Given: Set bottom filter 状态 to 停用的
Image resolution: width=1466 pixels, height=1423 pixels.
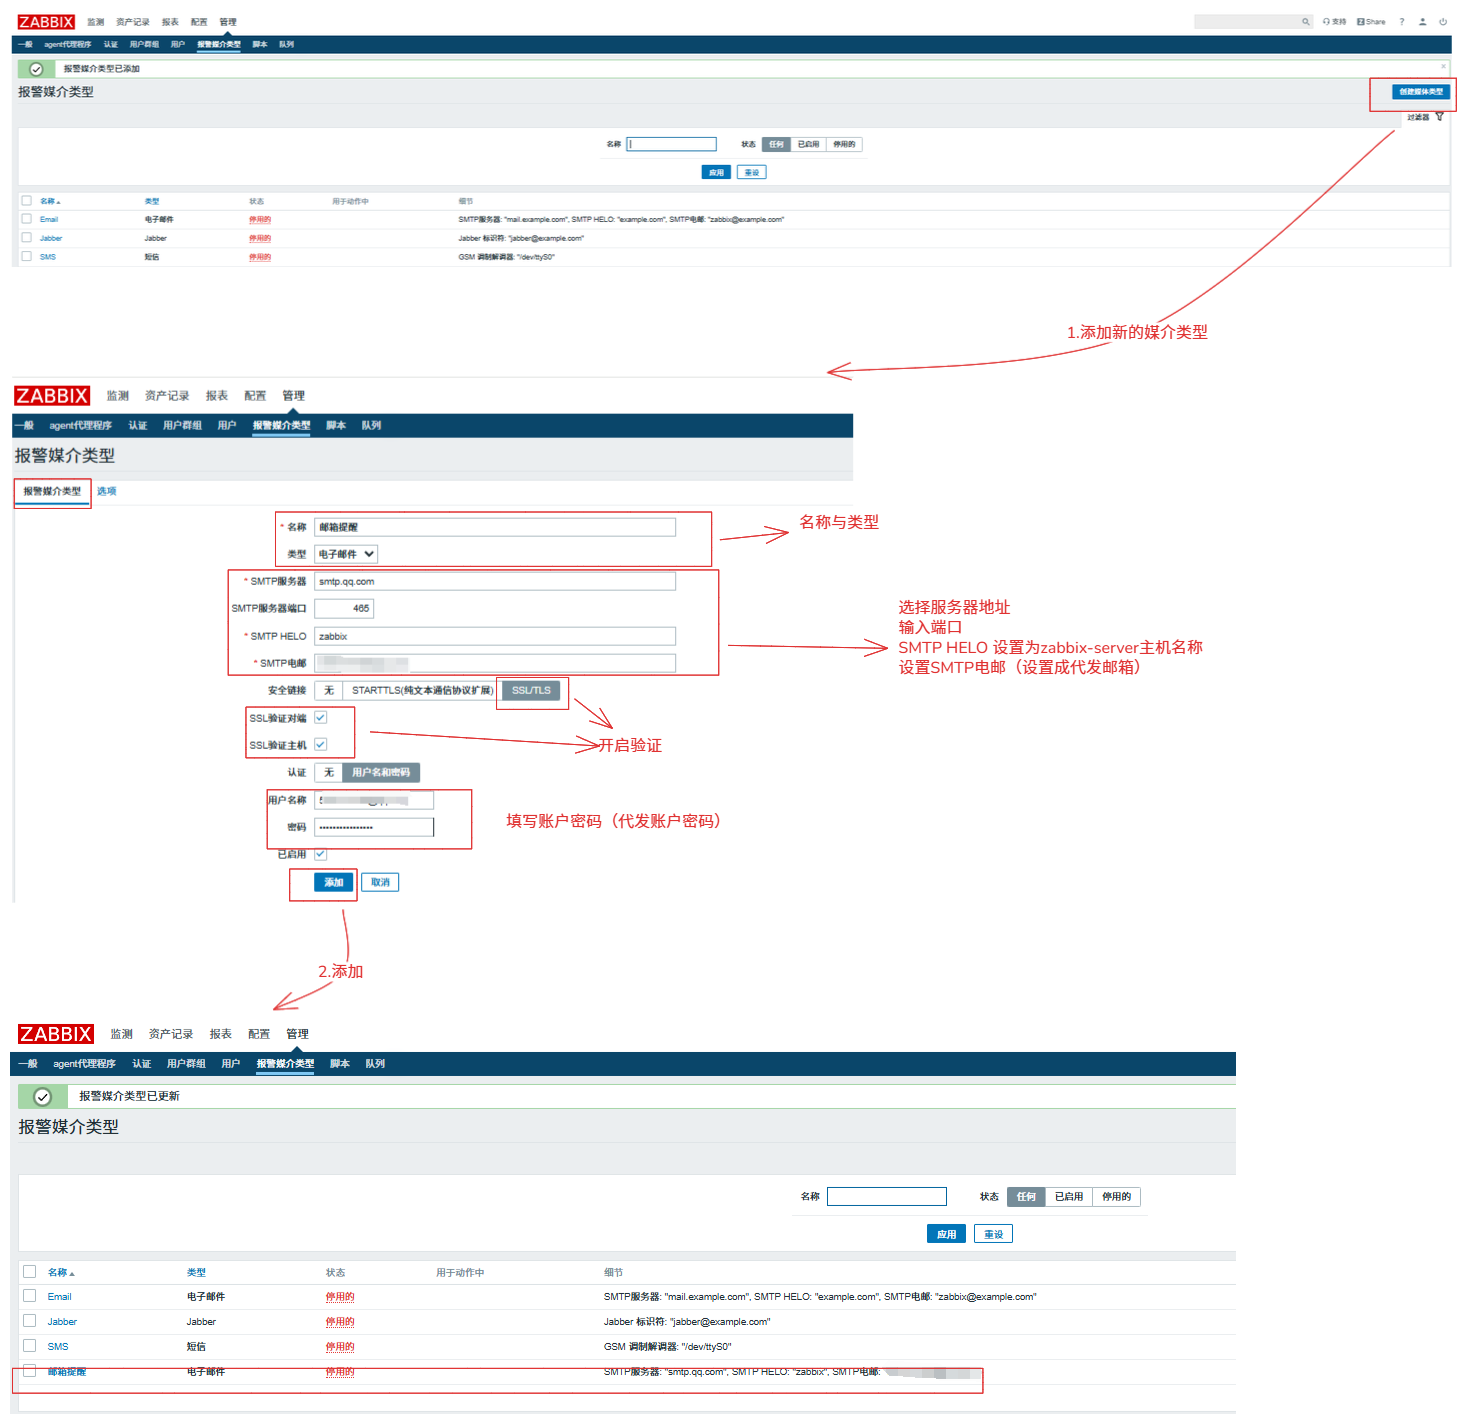Looking at the screenshot, I should click(x=1116, y=1197).
